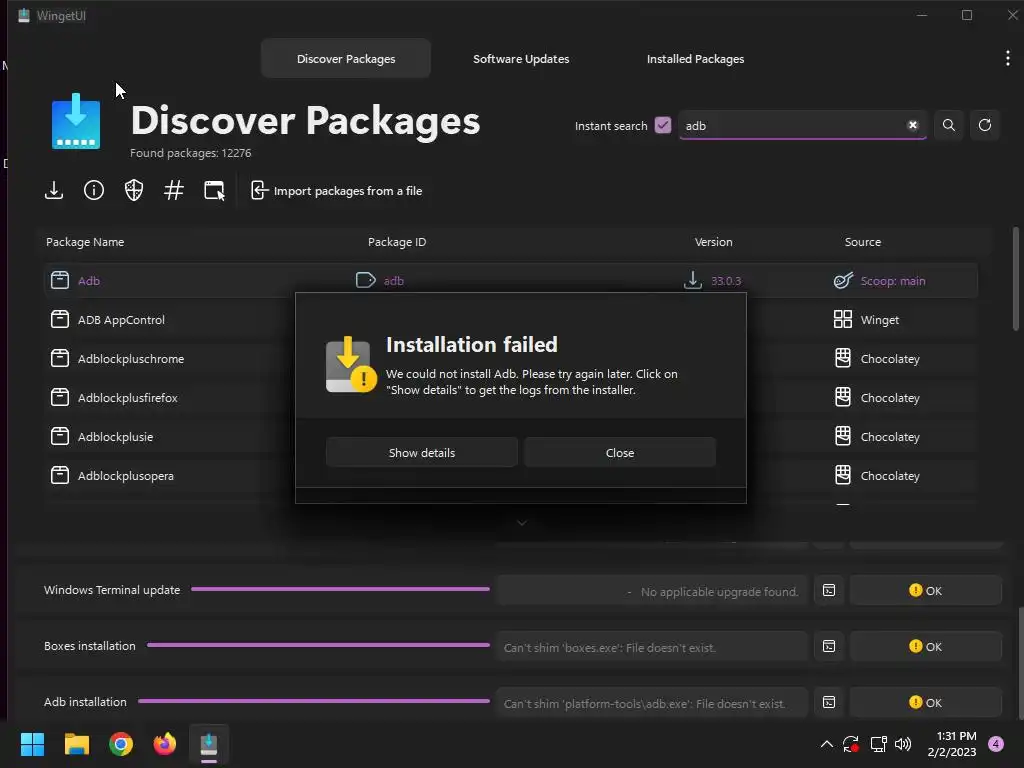Click the Chocolatey icon in Adblockpluschrome row
The image size is (1024, 768).
[843, 358]
